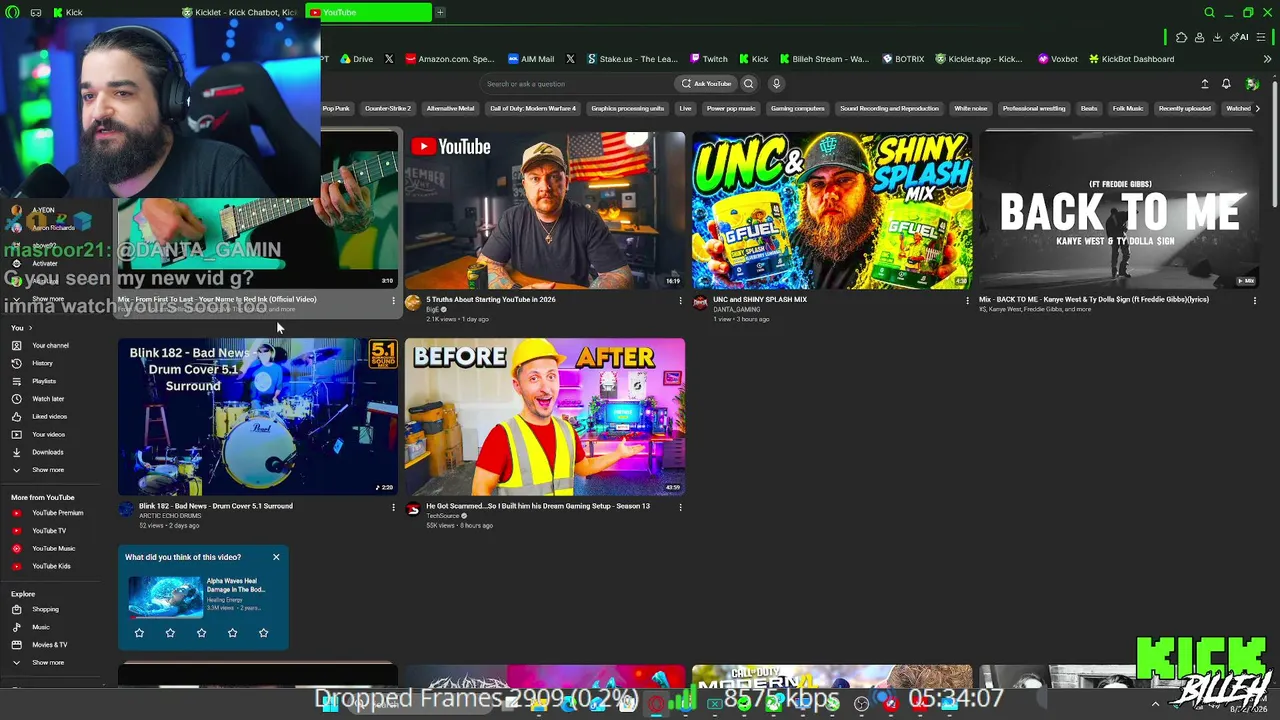Open the YouTube account avatar menu
This screenshot has height=720, width=1280.
pos(1251,84)
